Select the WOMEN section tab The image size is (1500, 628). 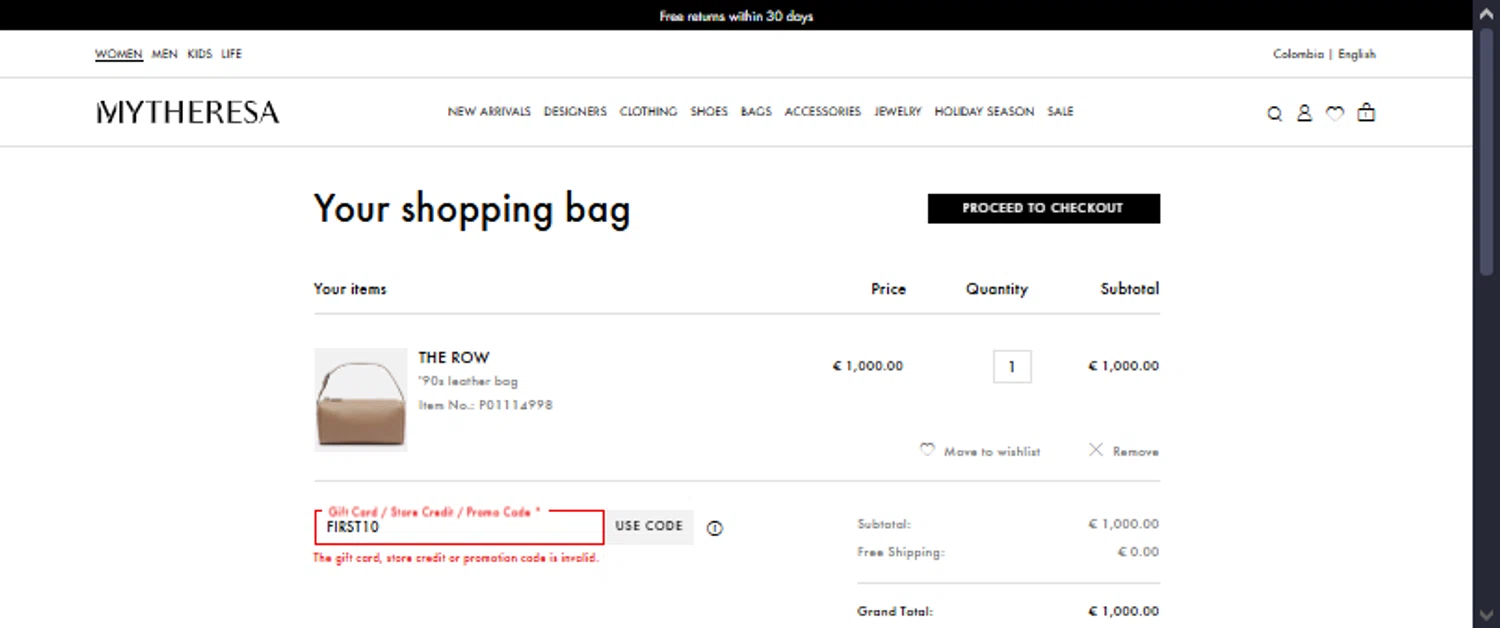click(119, 54)
